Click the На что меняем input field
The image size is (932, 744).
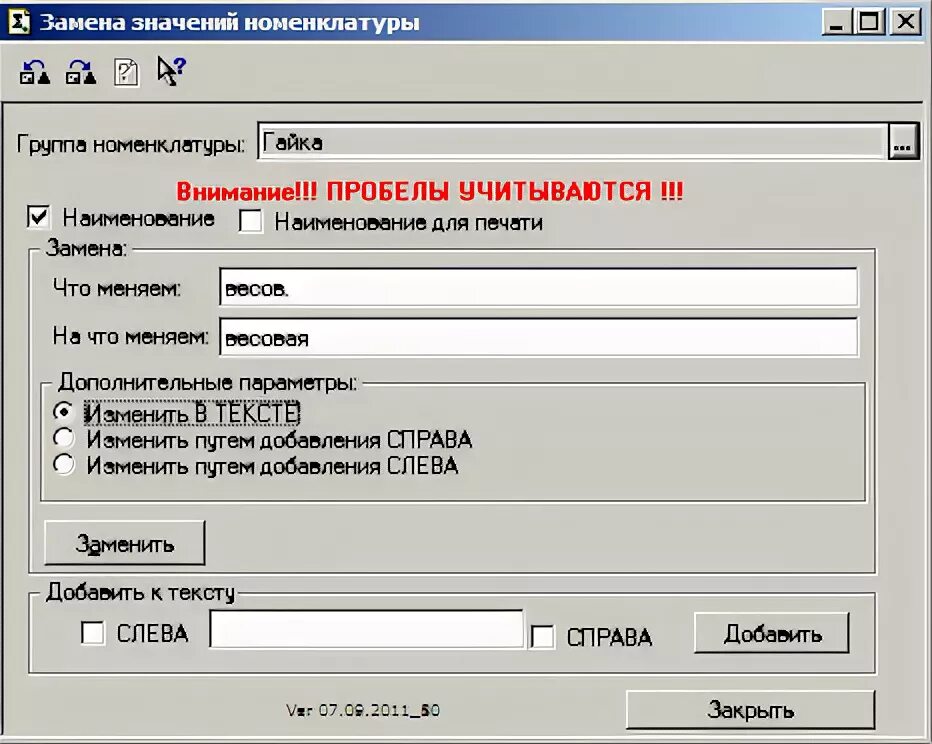pyautogui.click(x=539, y=338)
